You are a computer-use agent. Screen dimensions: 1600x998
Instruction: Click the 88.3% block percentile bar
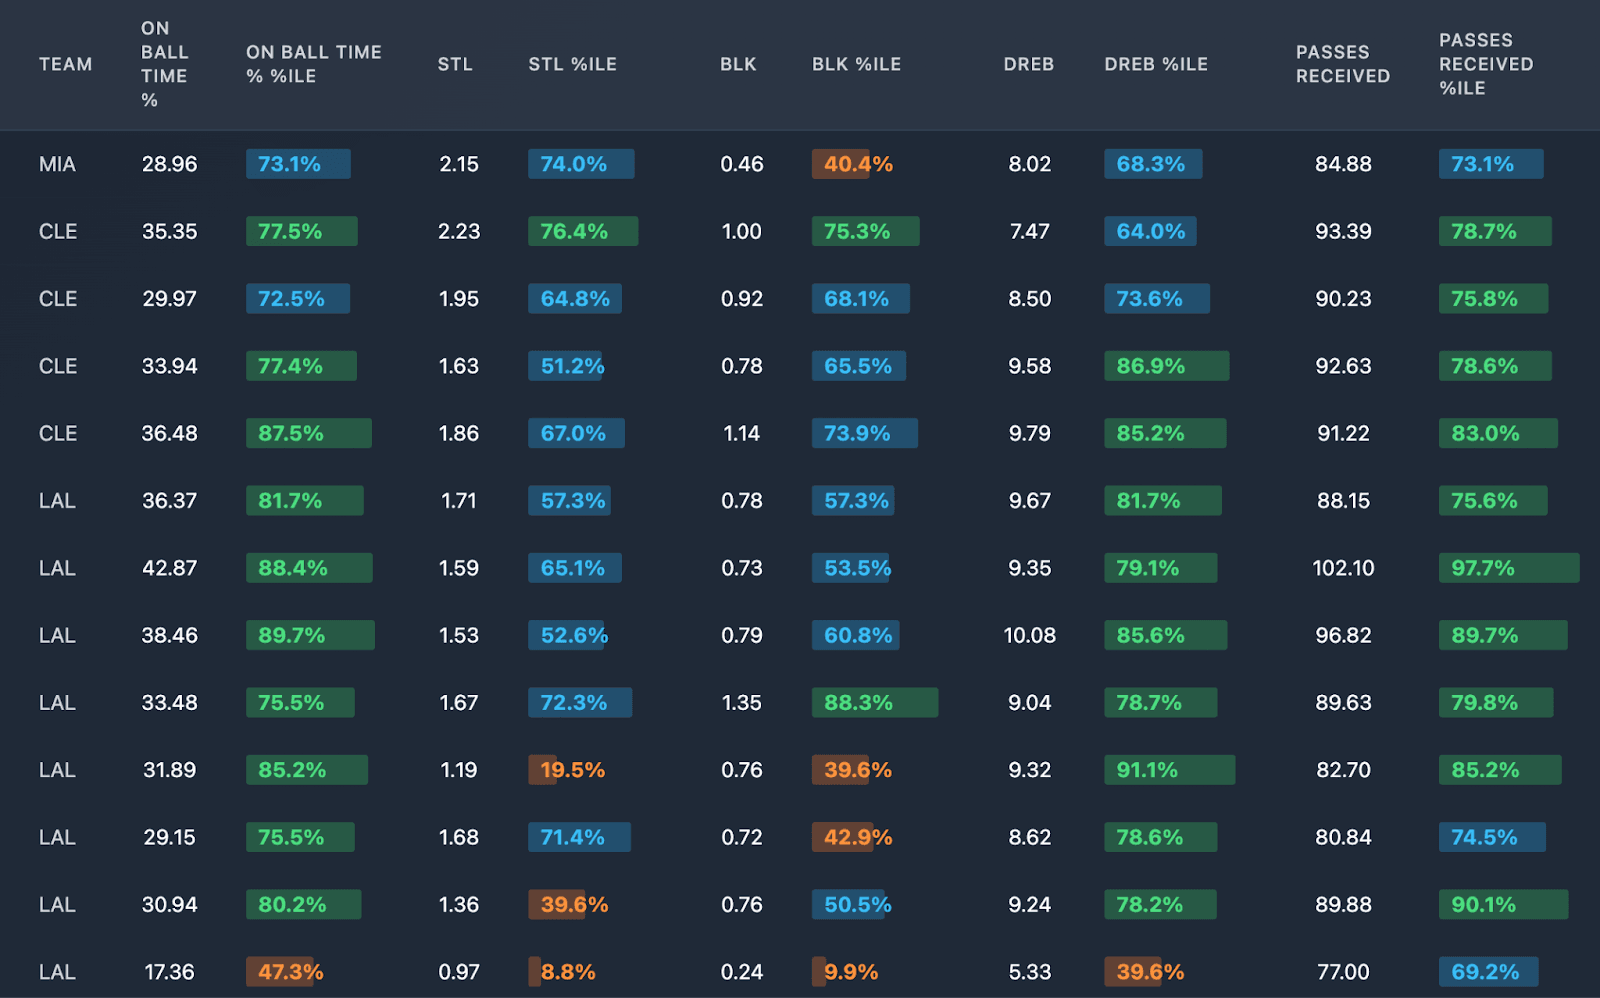click(874, 703)
